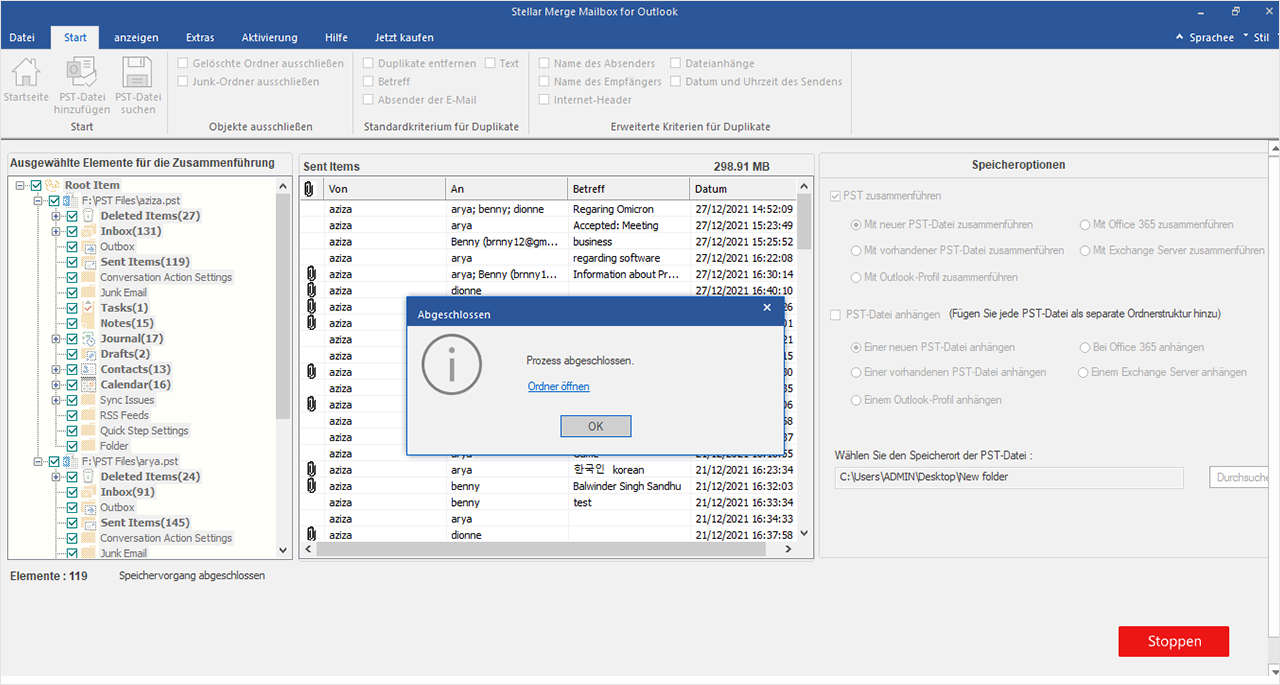Image resolution: width=1280 pixels, height=685 pixels.
Task: Click the Contacts(13) folder icon in tree
Action: coord(89,370)
